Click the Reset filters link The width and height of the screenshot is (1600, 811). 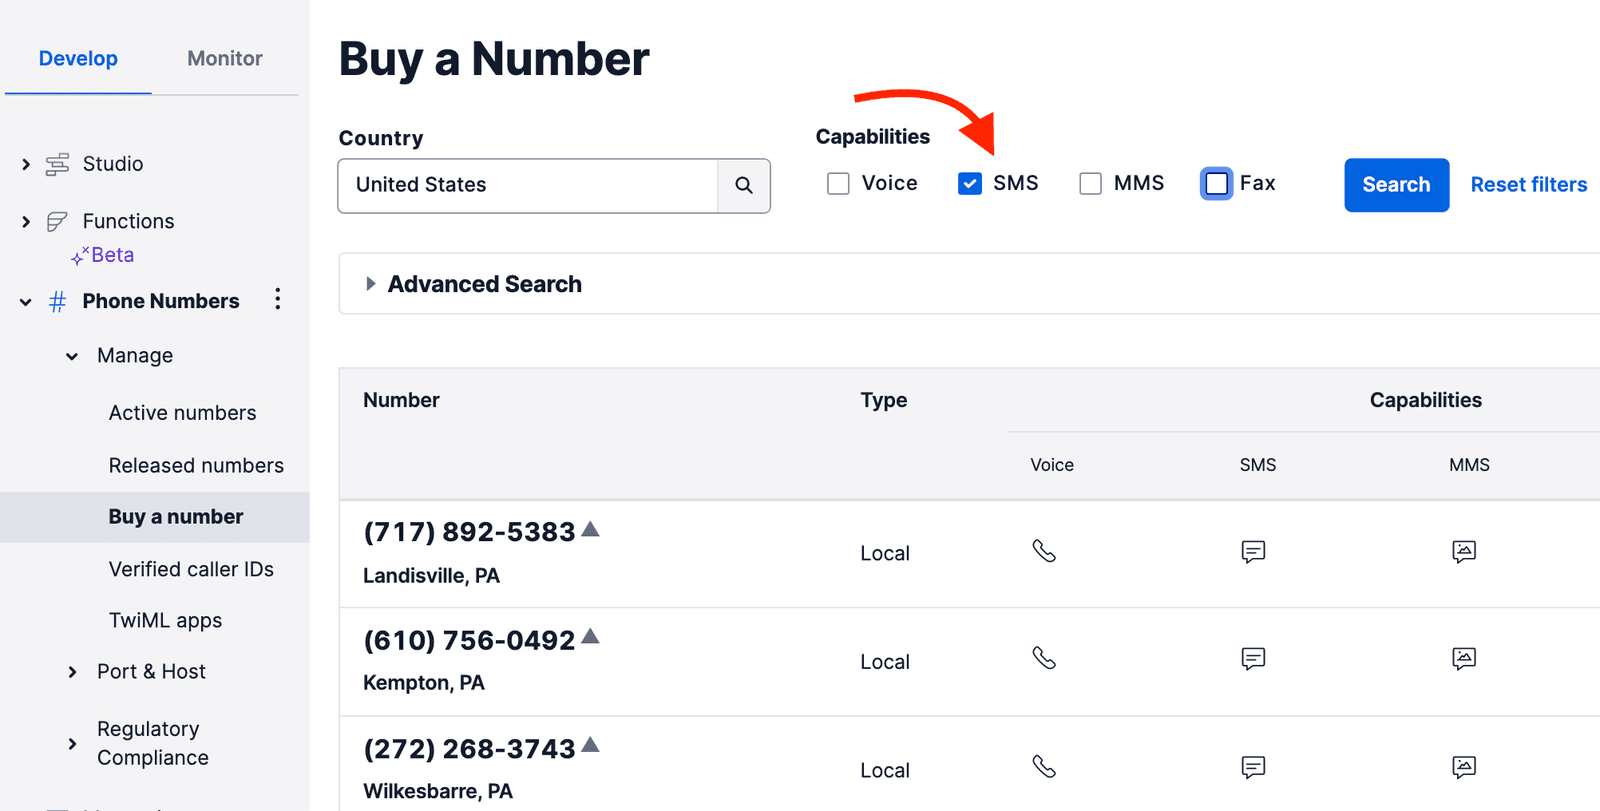point(1528,184)
